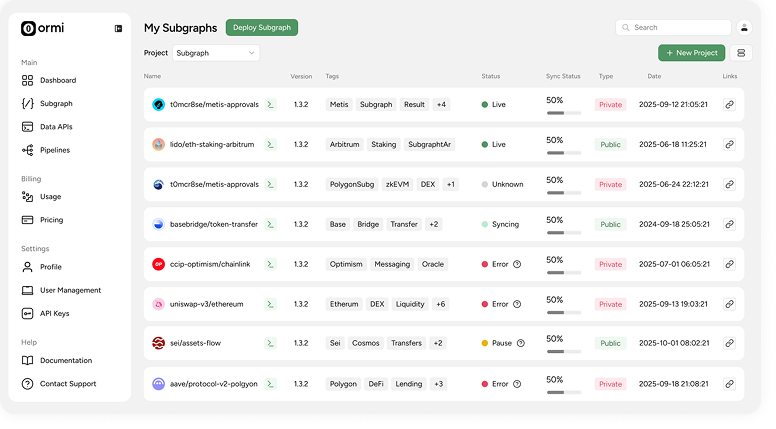
Task: Collapse the sidebar with the panel icon
Action: coord(118,29)
